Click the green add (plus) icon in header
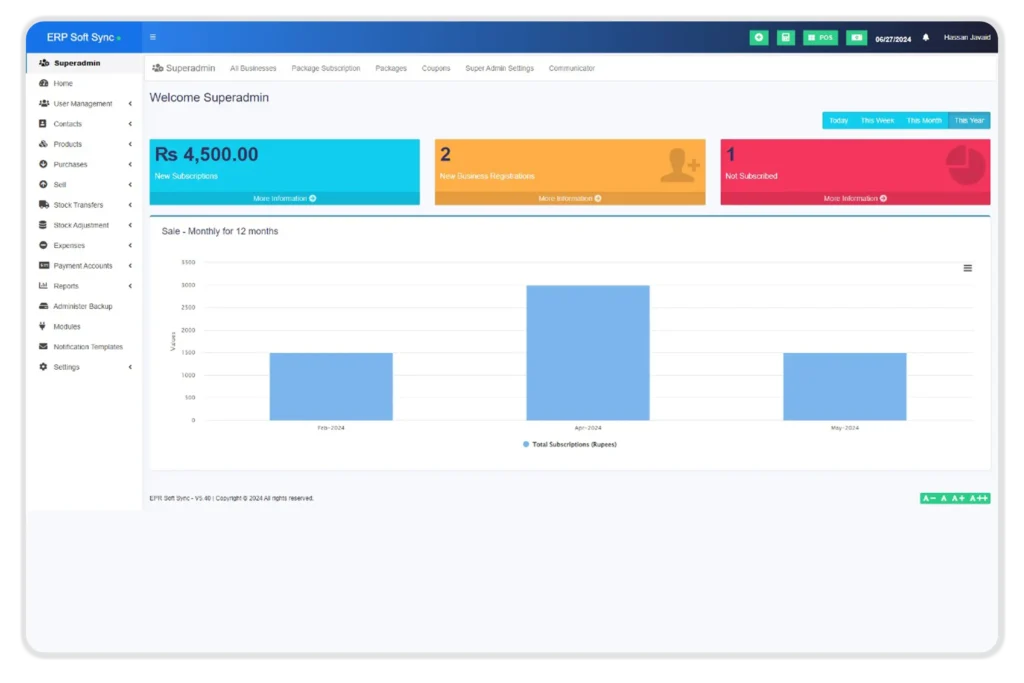 759,38
